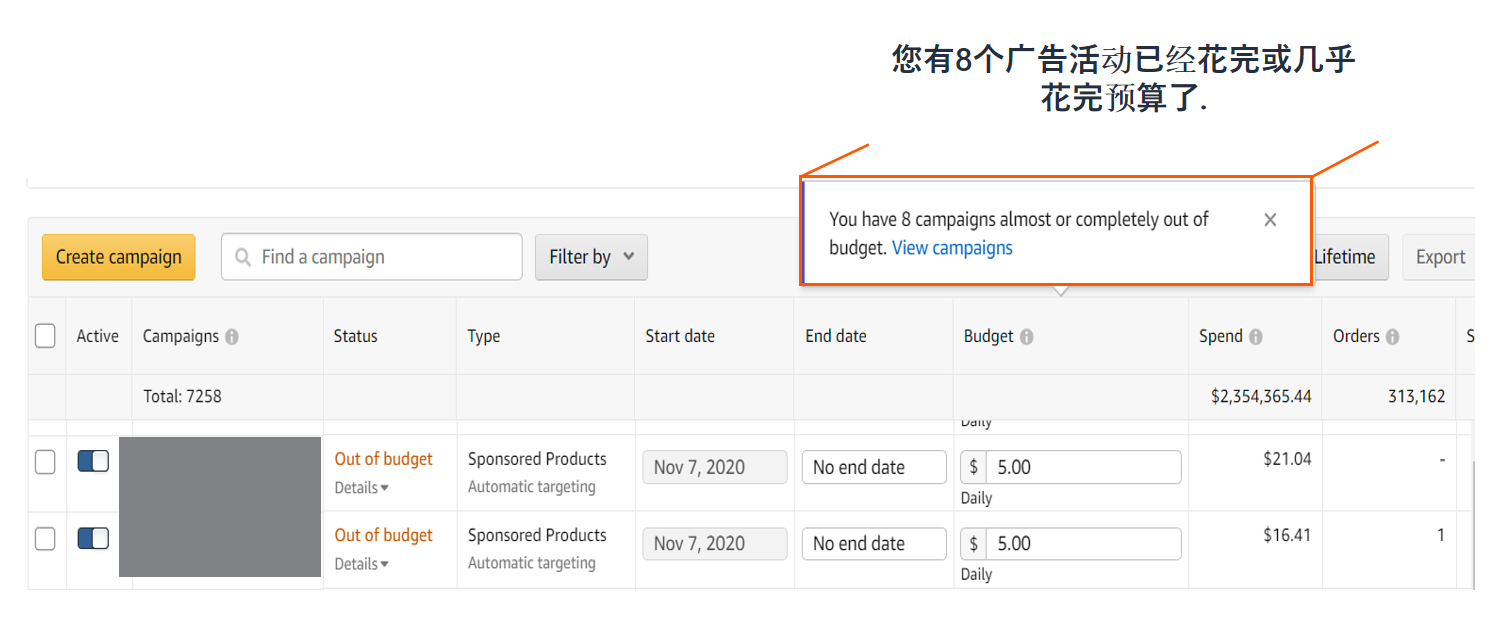
Task: Tick the select-all campaigns checkbox
Action: pos(45,336)
